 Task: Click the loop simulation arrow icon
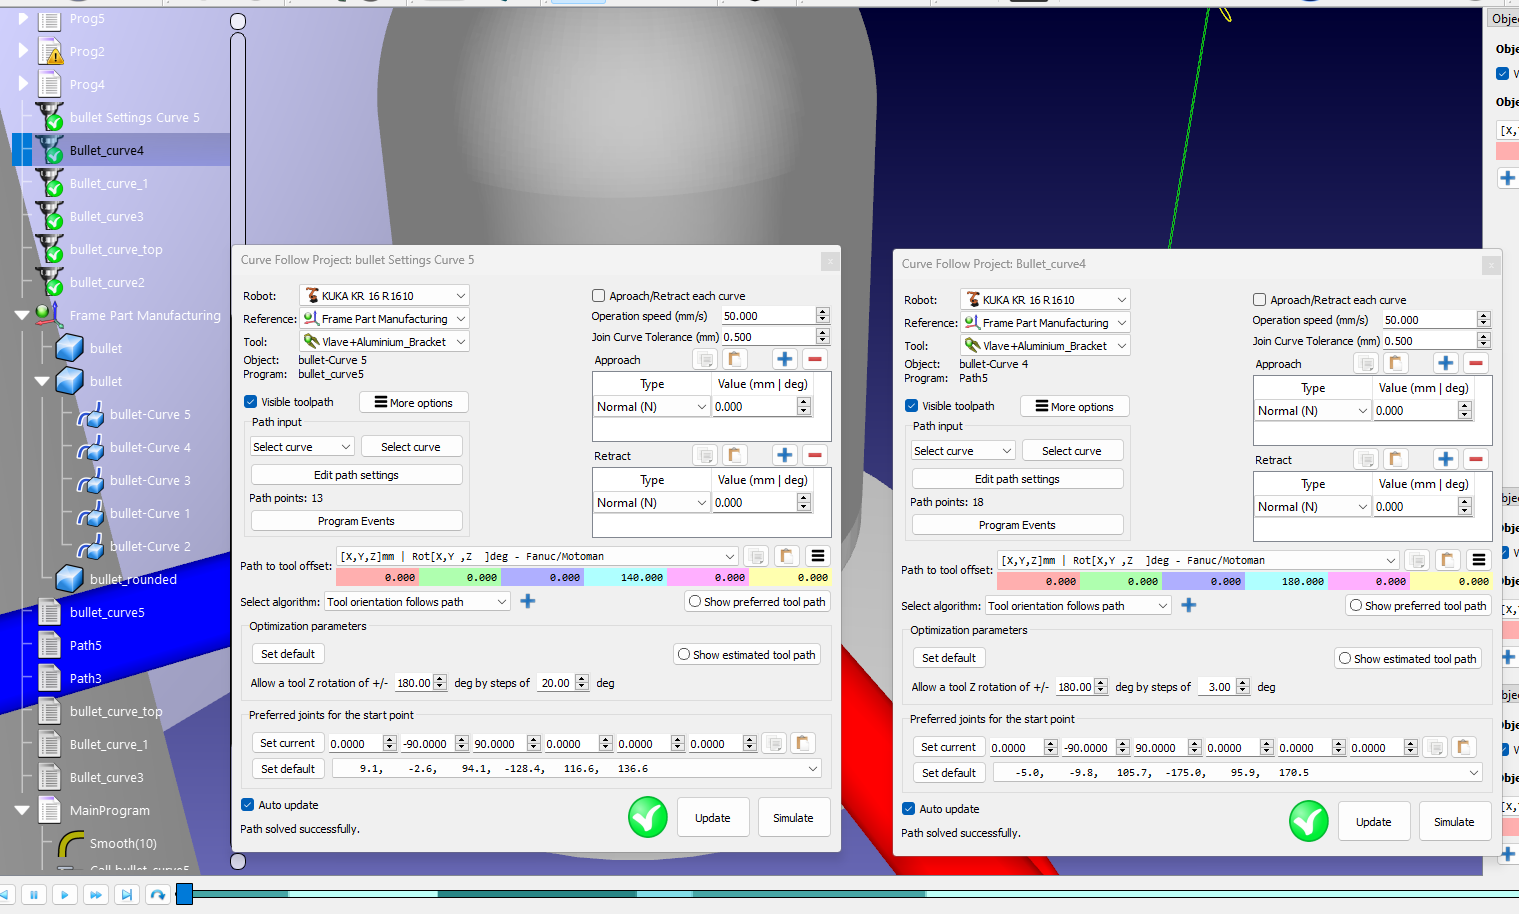tap(157, 894)
